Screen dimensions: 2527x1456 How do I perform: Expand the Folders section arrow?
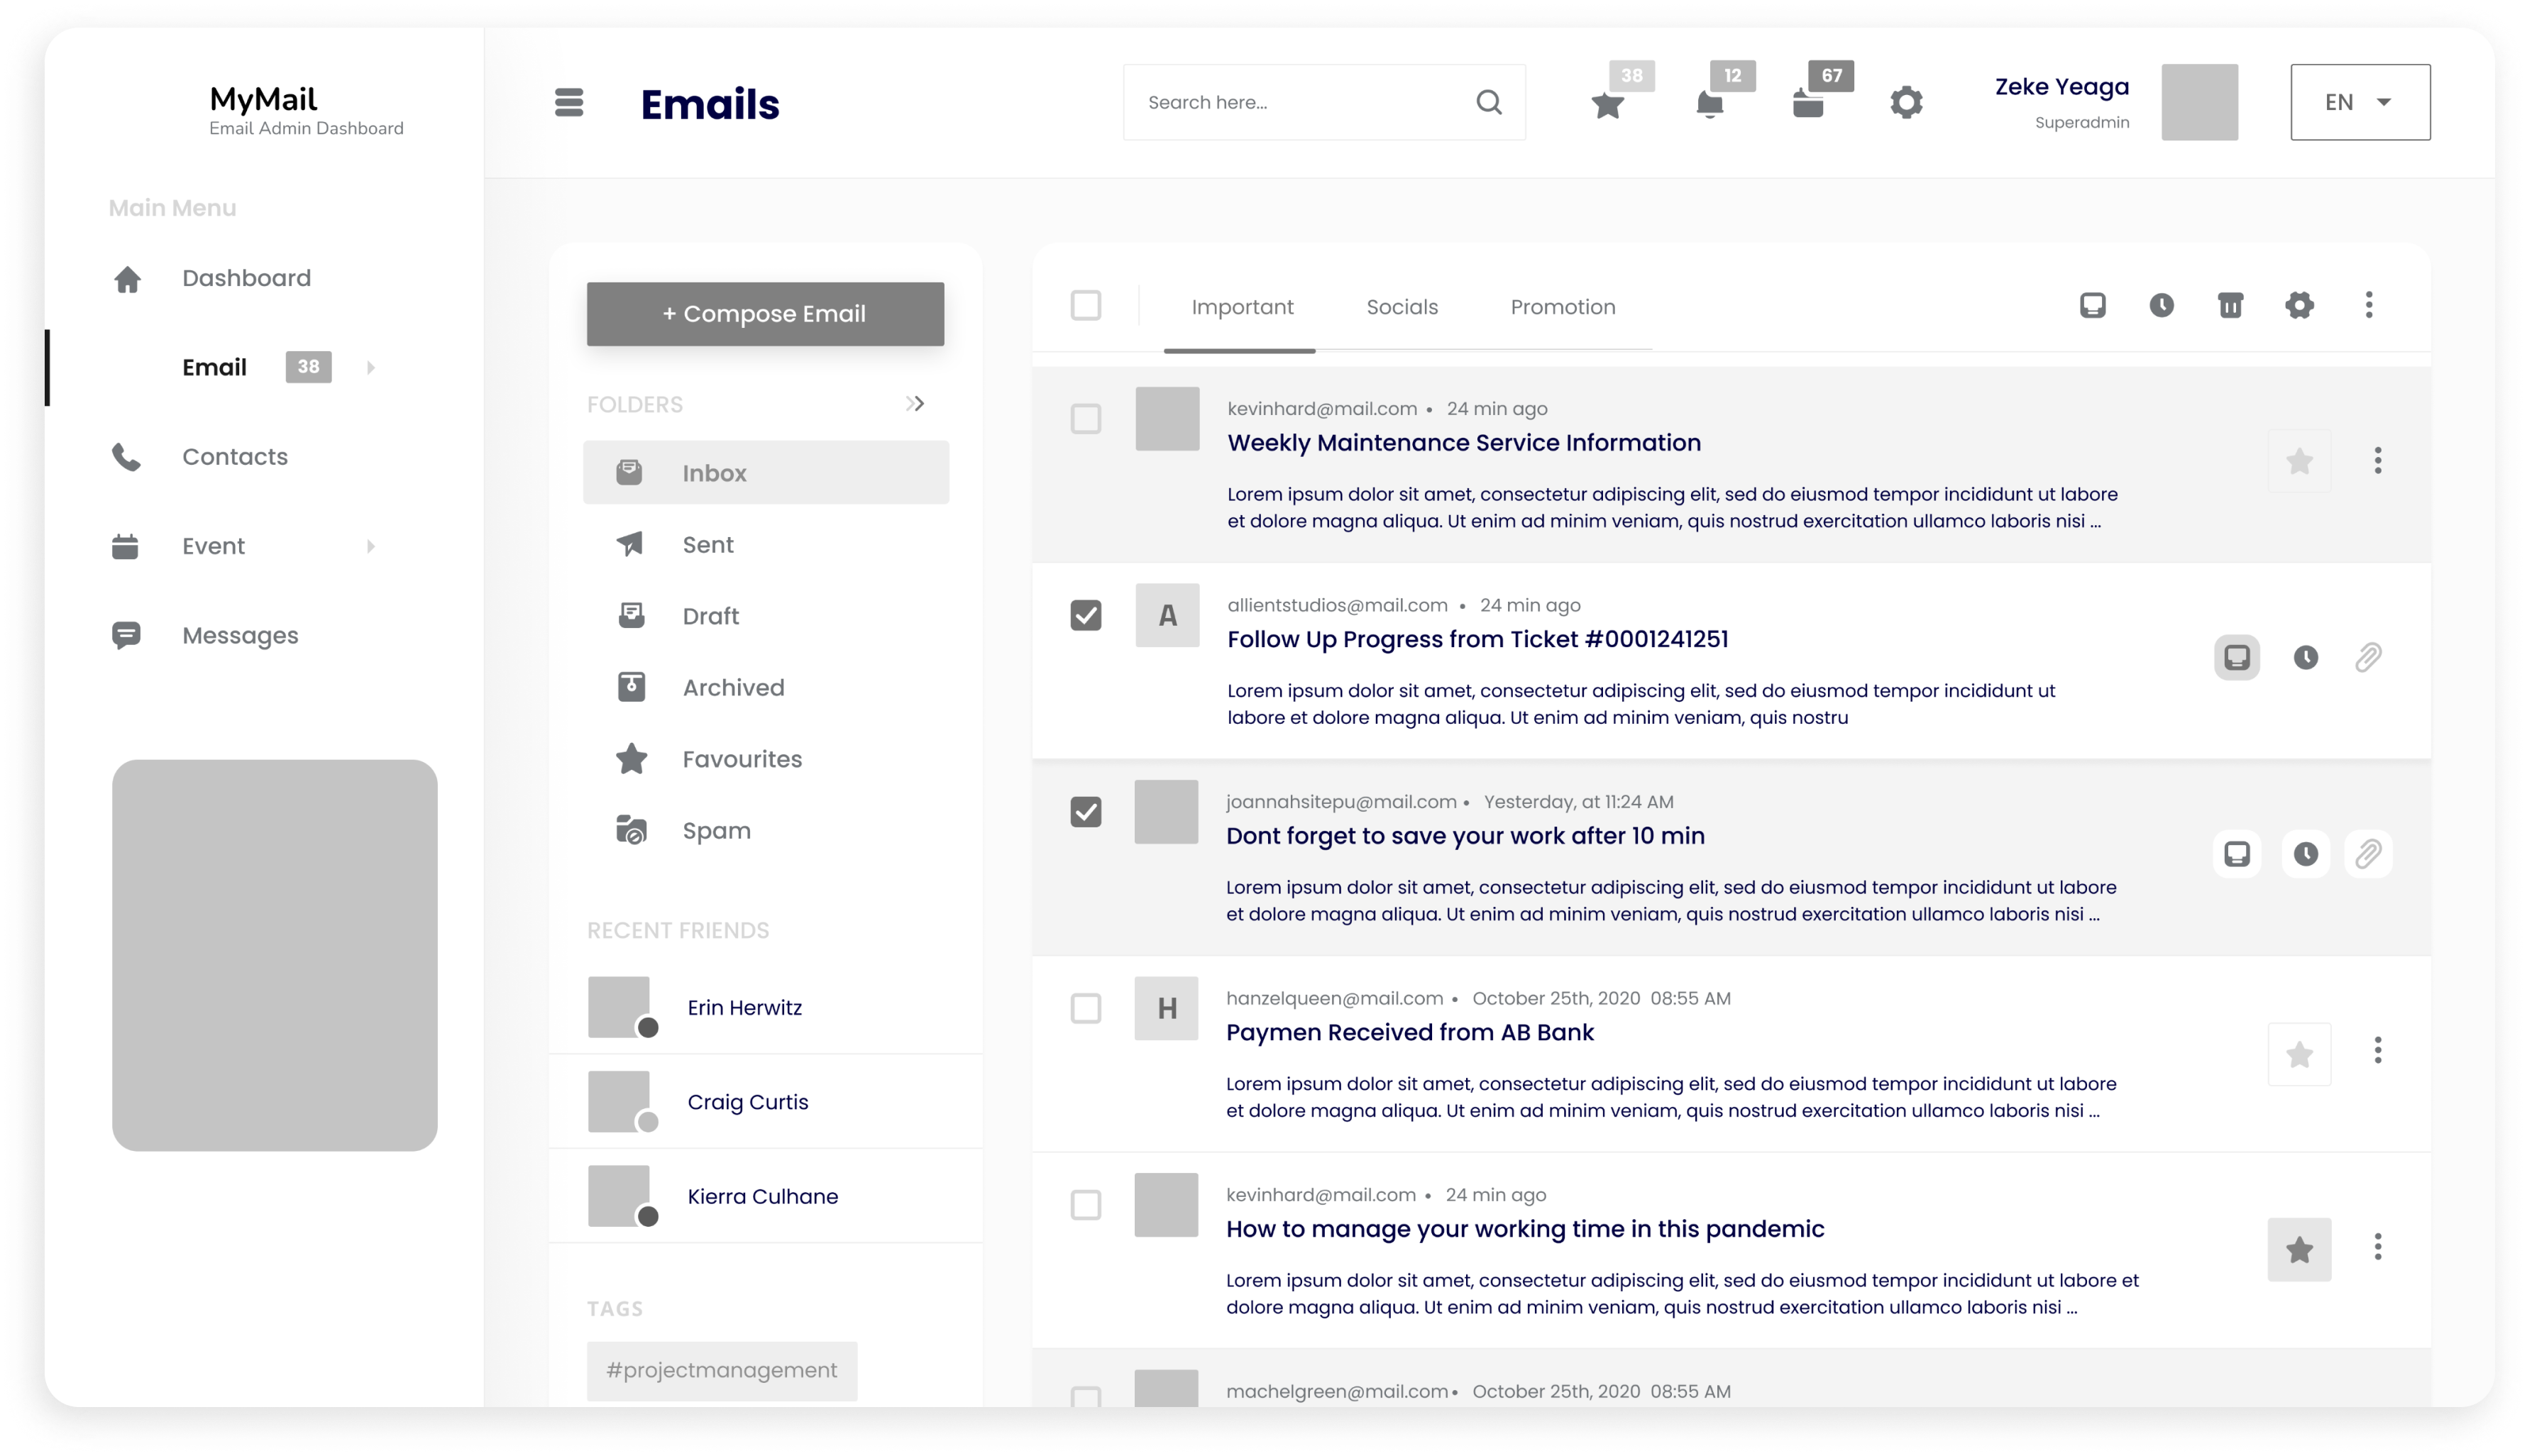click(x=916, y=404)
